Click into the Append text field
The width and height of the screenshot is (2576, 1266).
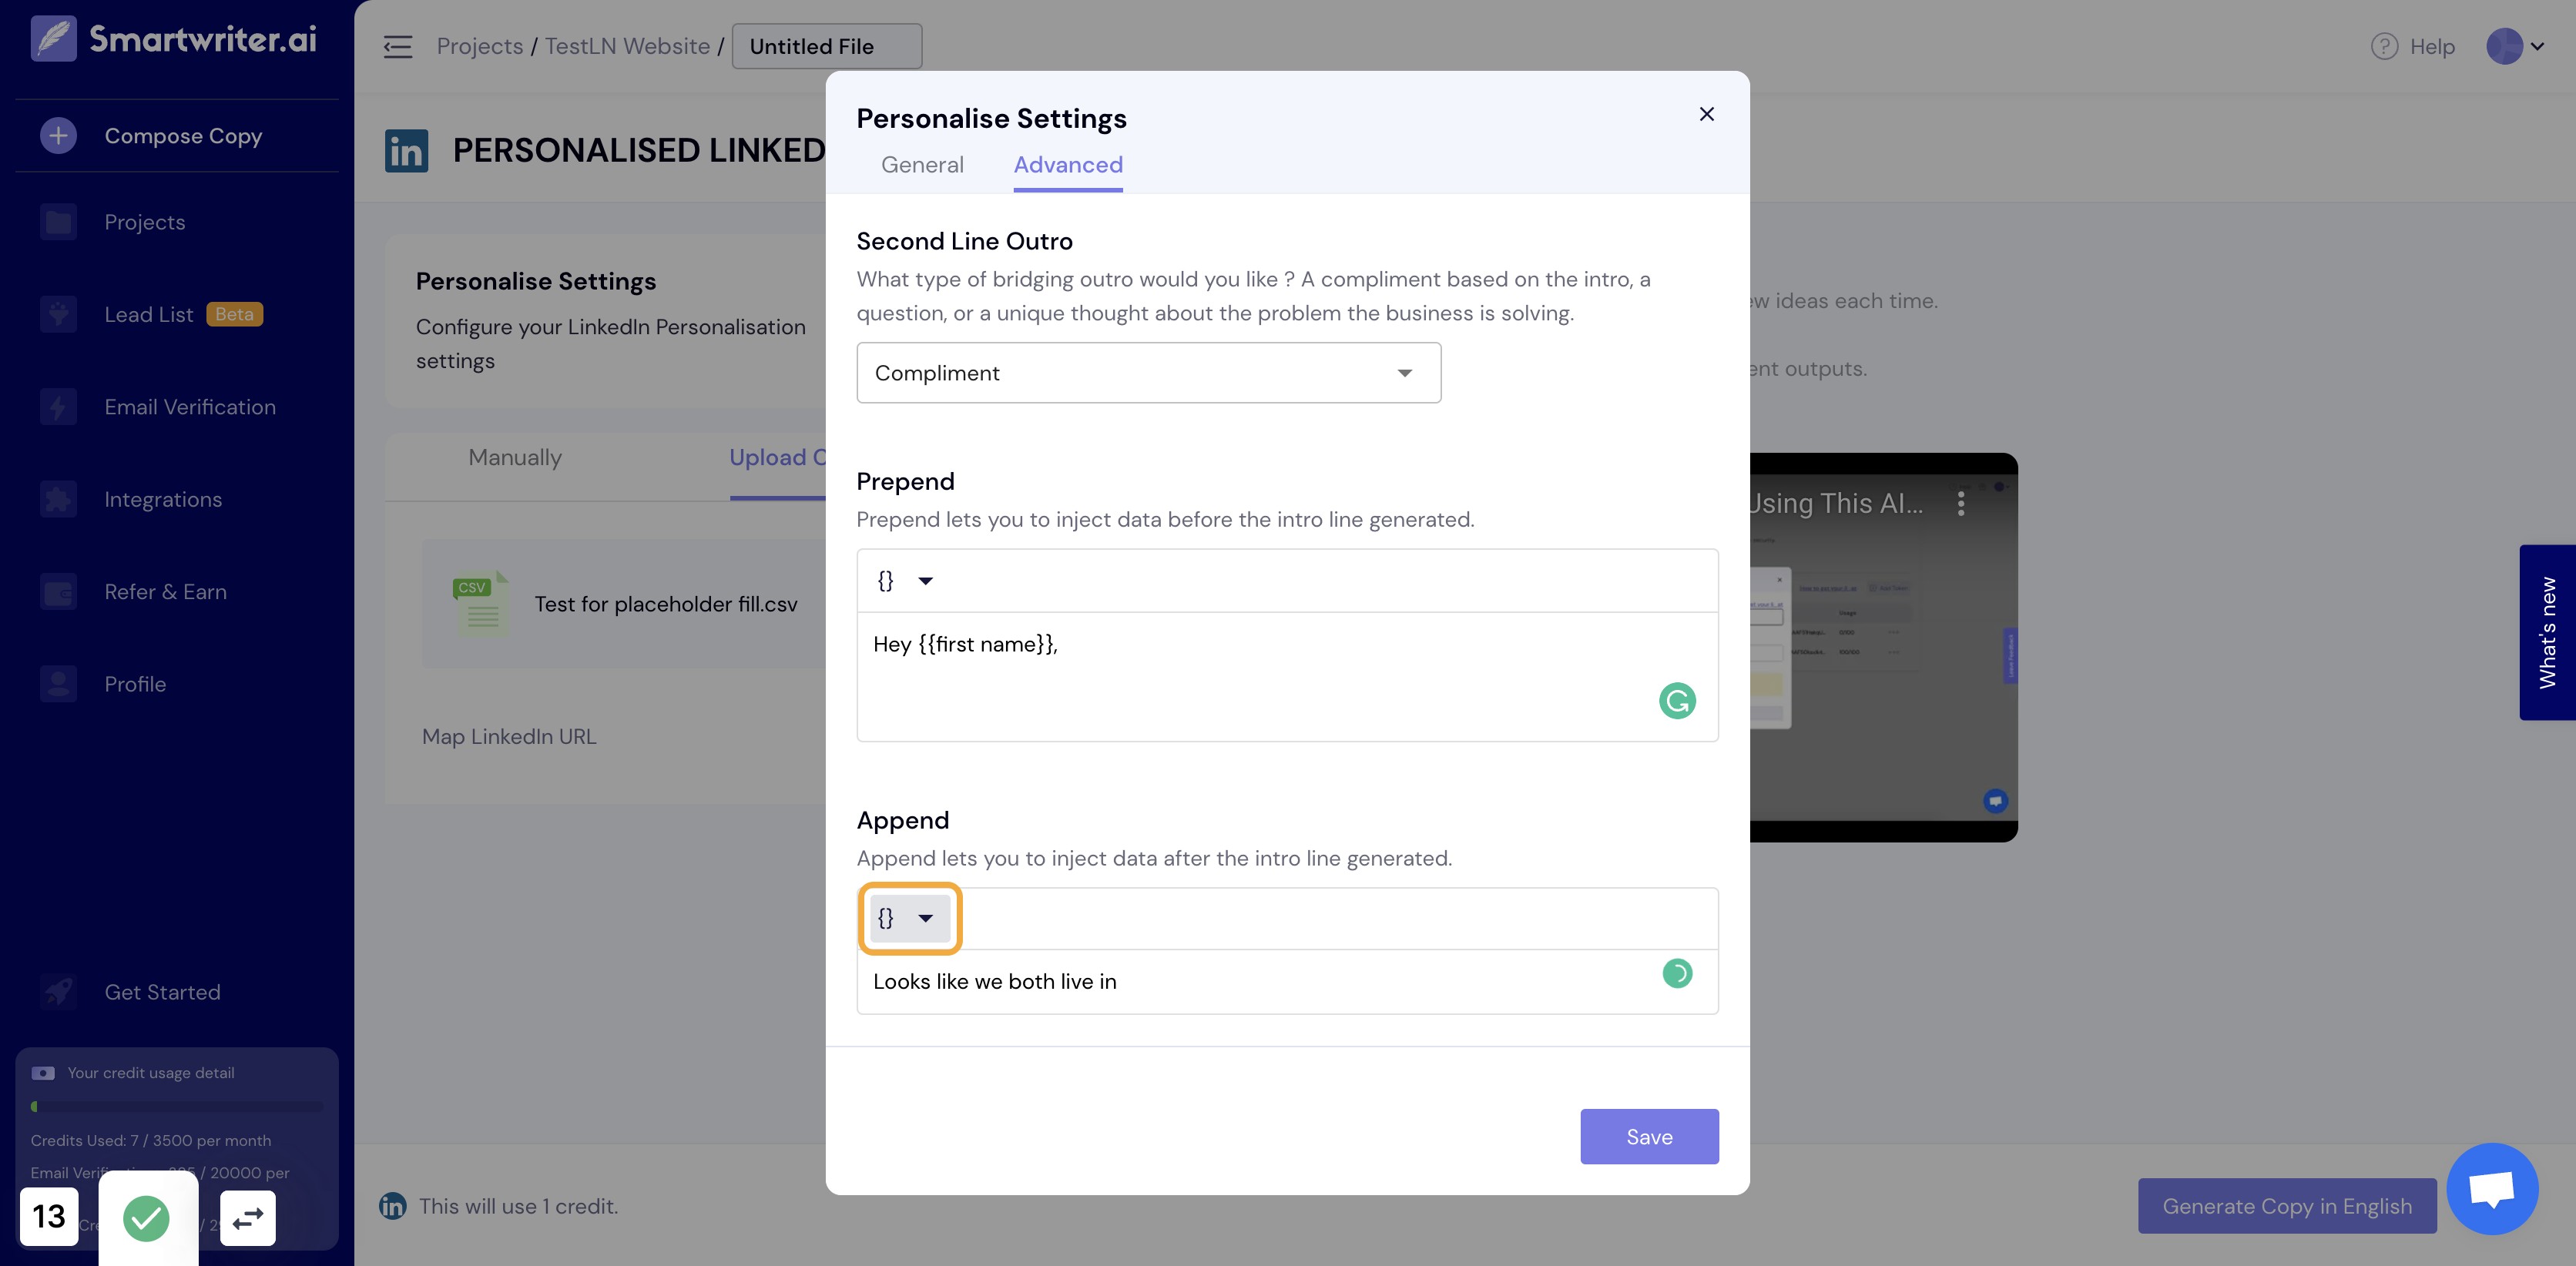[1287, 982]
